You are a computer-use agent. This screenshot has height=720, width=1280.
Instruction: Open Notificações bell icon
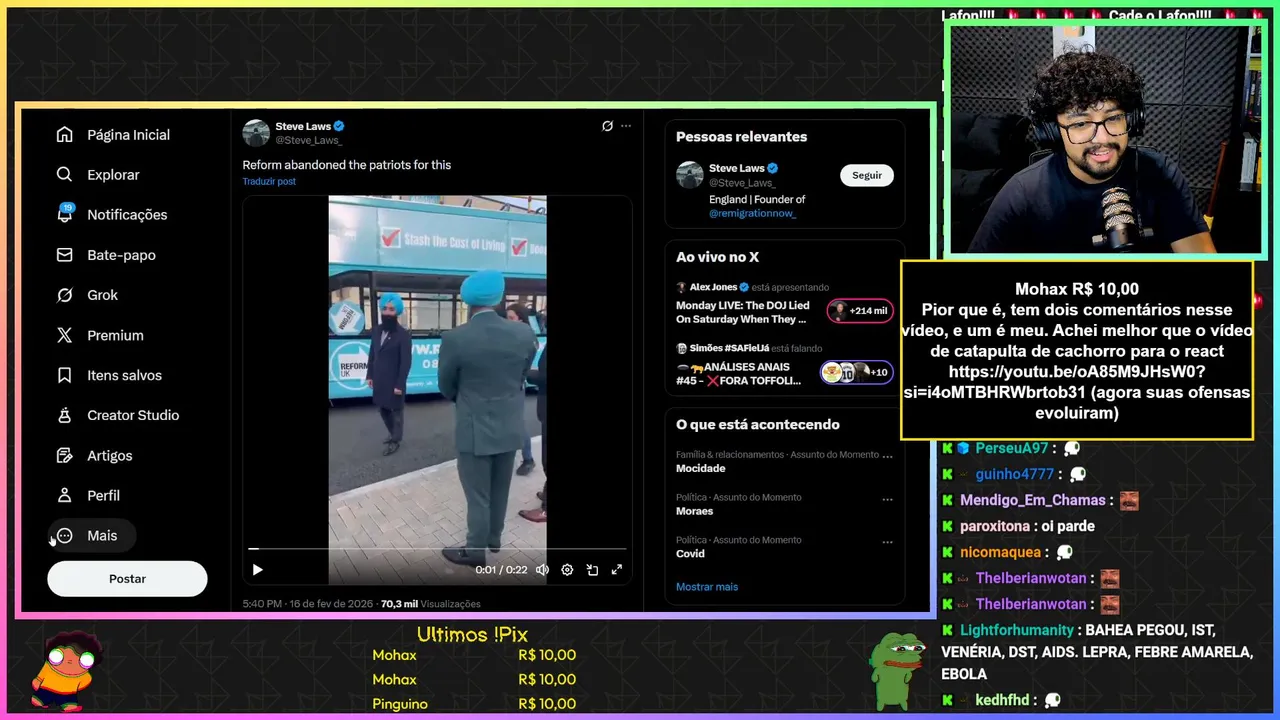coord(65,214)
